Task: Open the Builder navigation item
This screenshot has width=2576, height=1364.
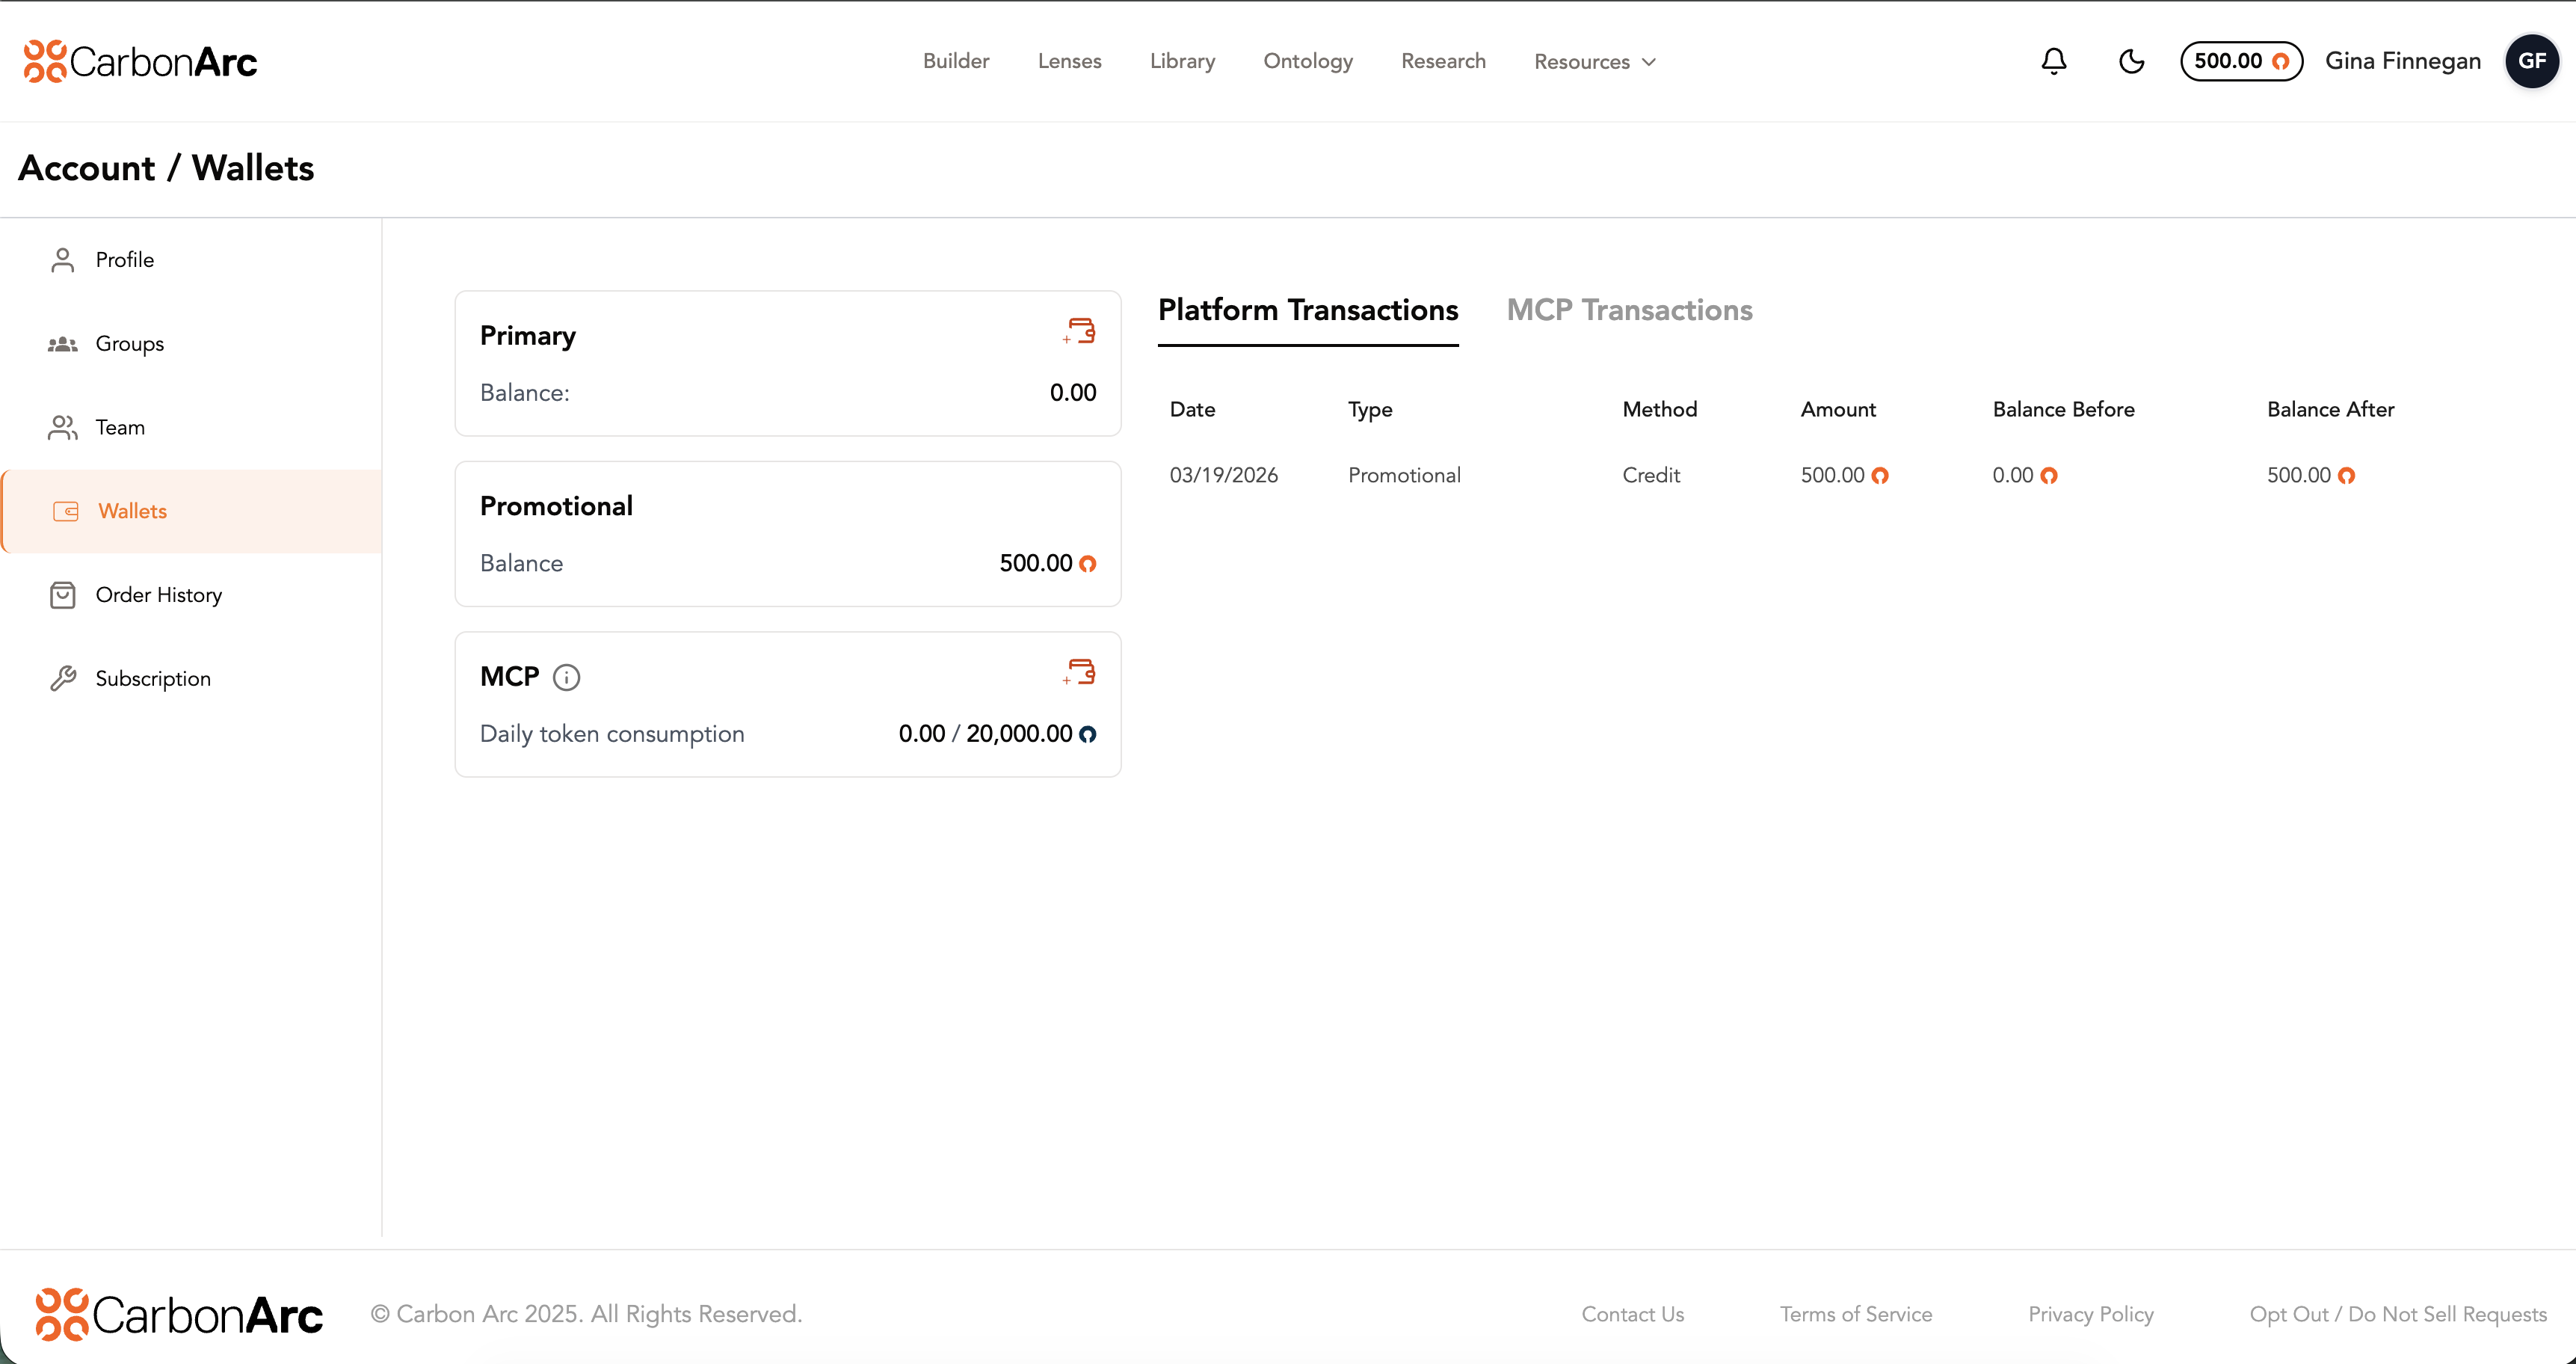Action: (955, 61)
